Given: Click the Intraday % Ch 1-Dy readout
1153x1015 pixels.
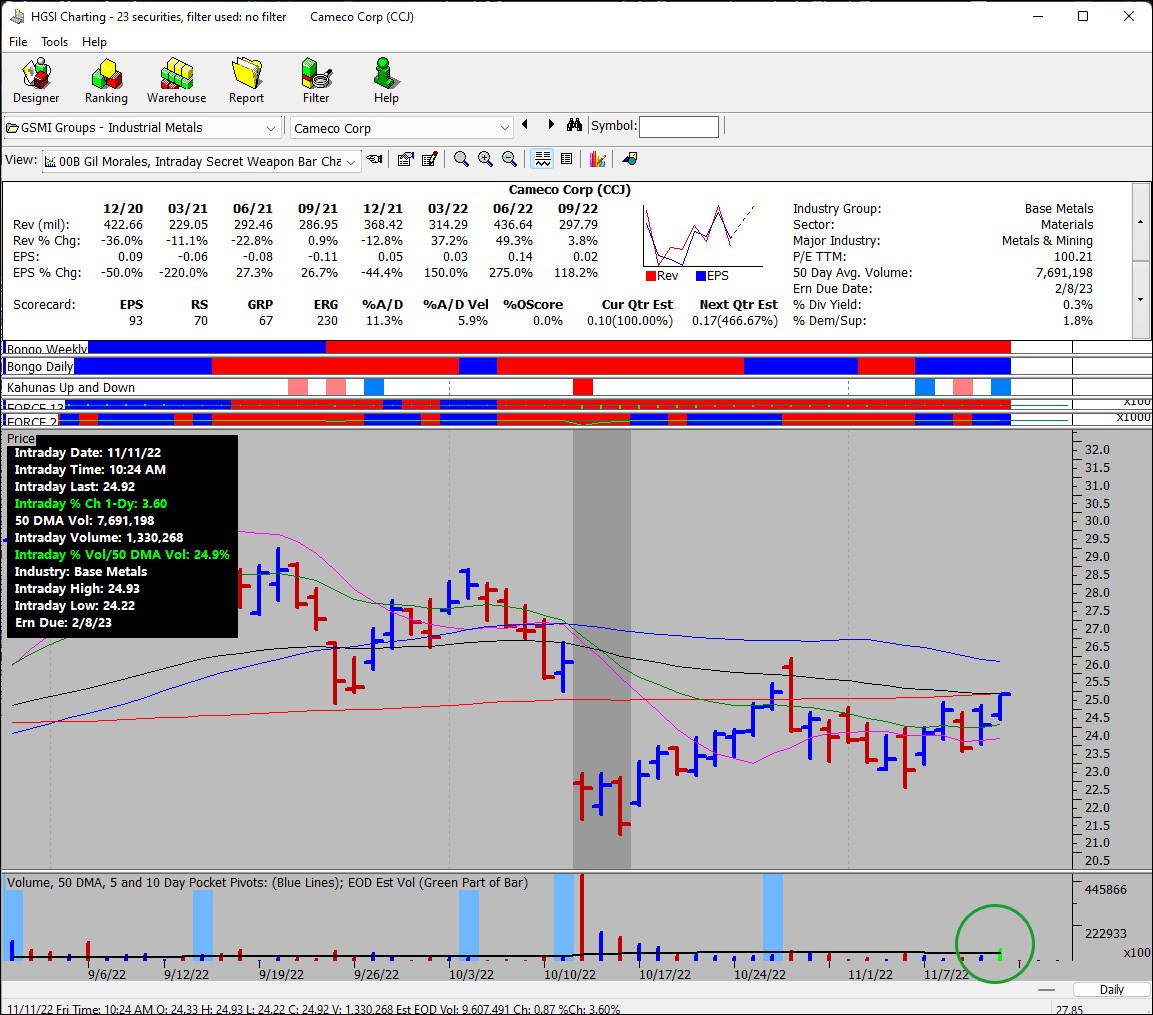Looking at the screenshot, I should [x=90, y=504].
